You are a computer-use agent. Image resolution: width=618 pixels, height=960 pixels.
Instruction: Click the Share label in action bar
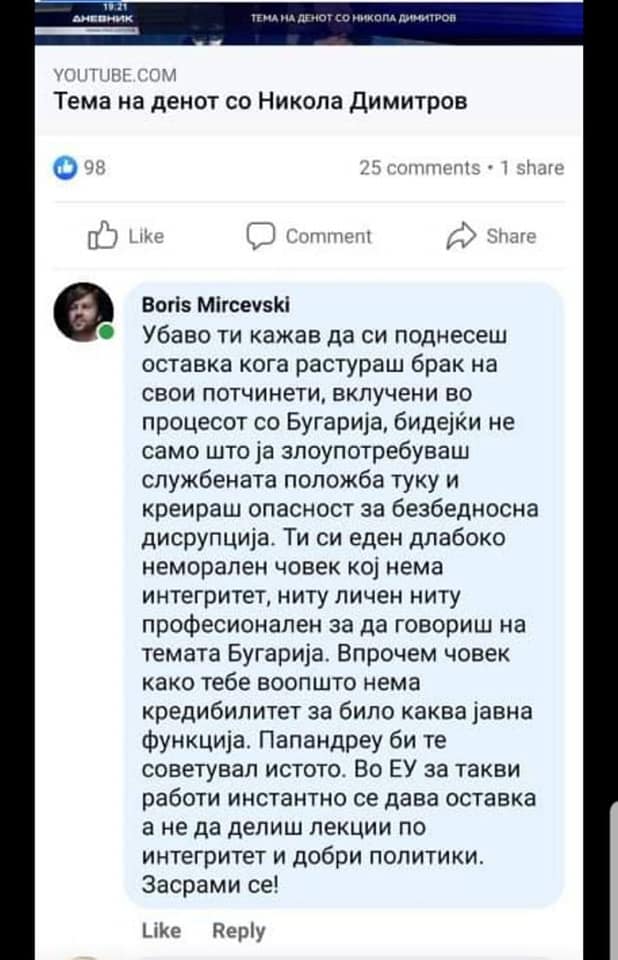click(x=511, y=236)
